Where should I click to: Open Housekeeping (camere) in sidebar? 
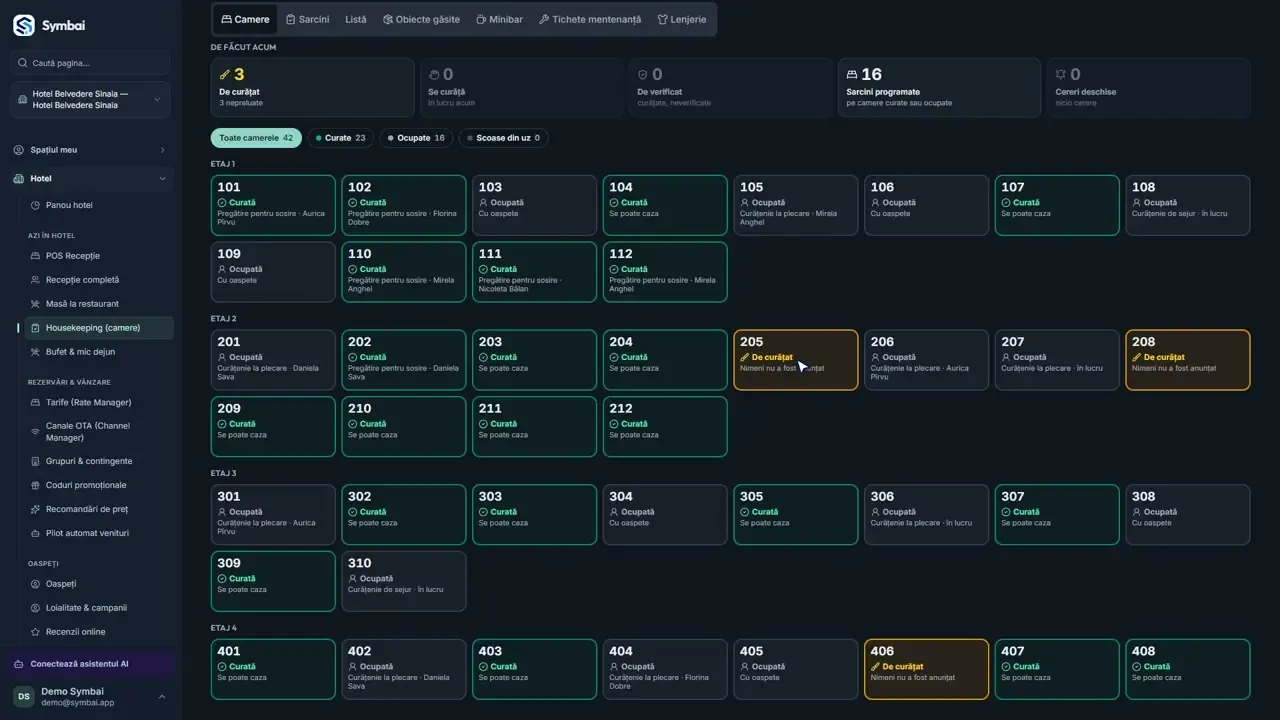97,328
